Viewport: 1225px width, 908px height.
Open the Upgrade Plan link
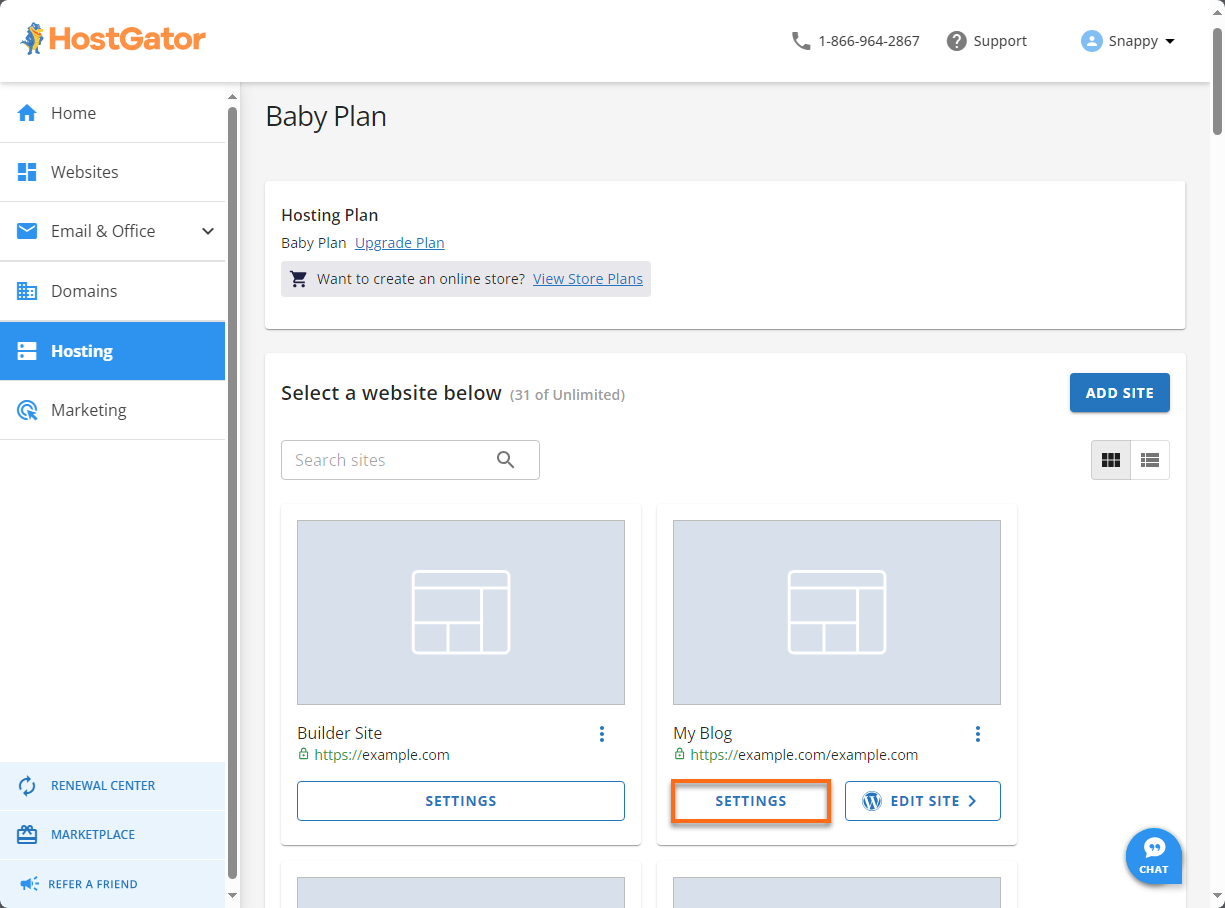(x=399, y=242)
